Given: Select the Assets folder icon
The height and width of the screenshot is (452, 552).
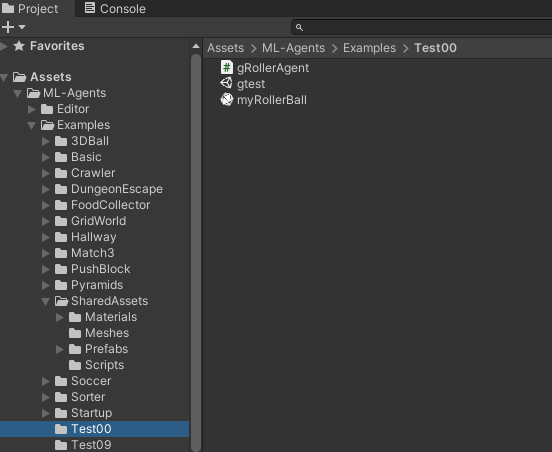Looking at the screenshot, I should (19, 77).
